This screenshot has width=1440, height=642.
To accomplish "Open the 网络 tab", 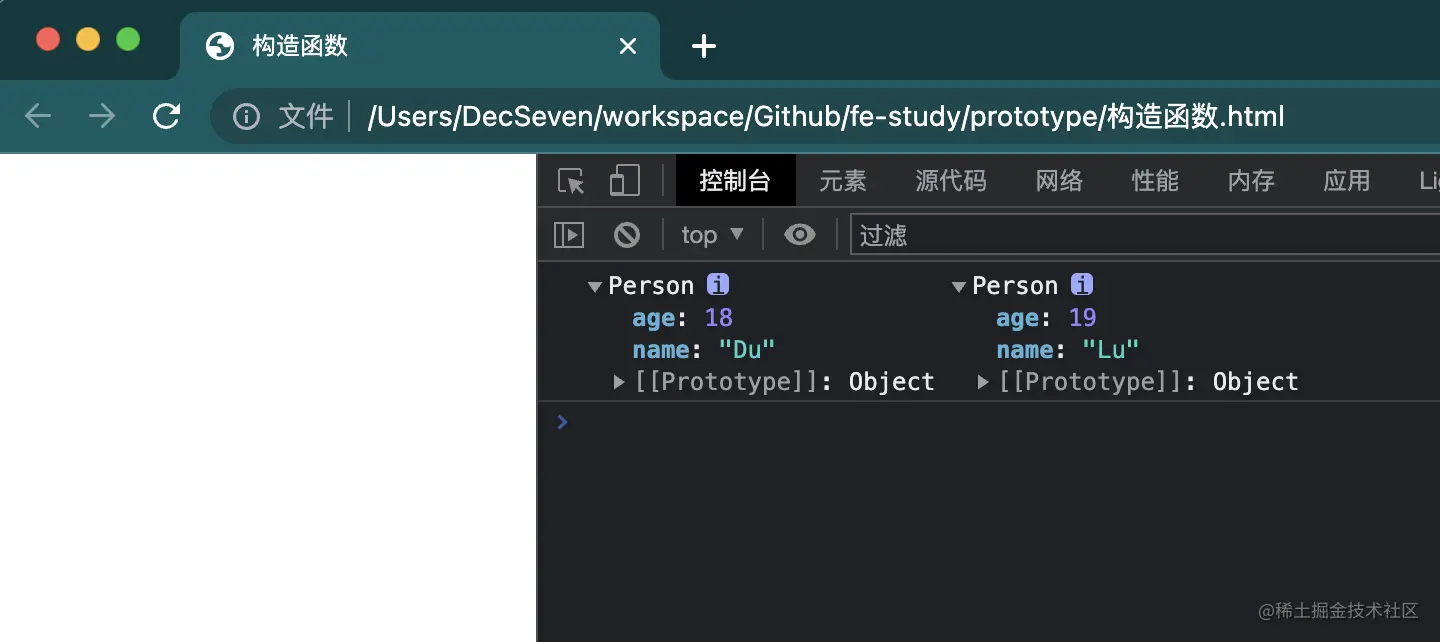I will pyautogui.click(x=1059, y=181).
